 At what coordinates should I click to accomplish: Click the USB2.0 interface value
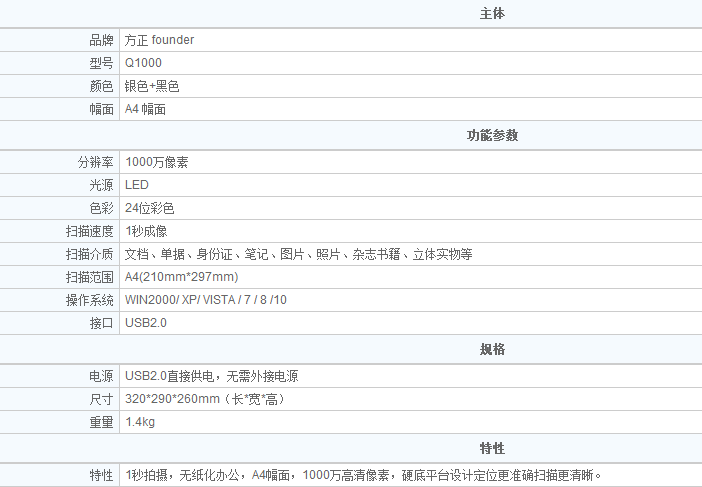[x=146, y=323]
